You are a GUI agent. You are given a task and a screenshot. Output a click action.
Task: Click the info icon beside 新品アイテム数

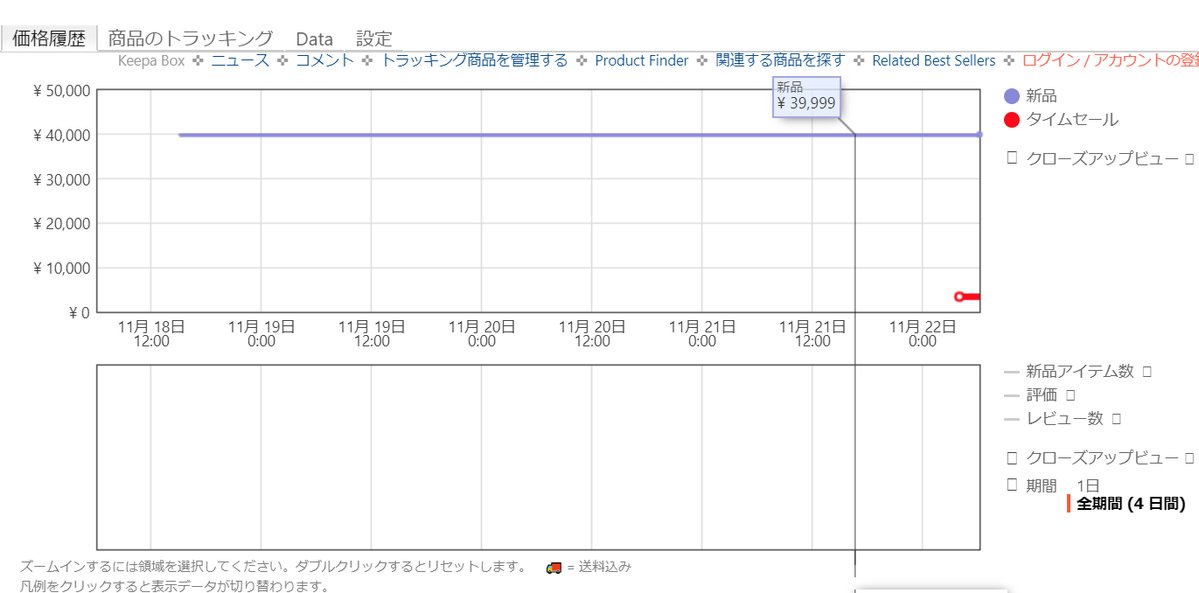1147,371
